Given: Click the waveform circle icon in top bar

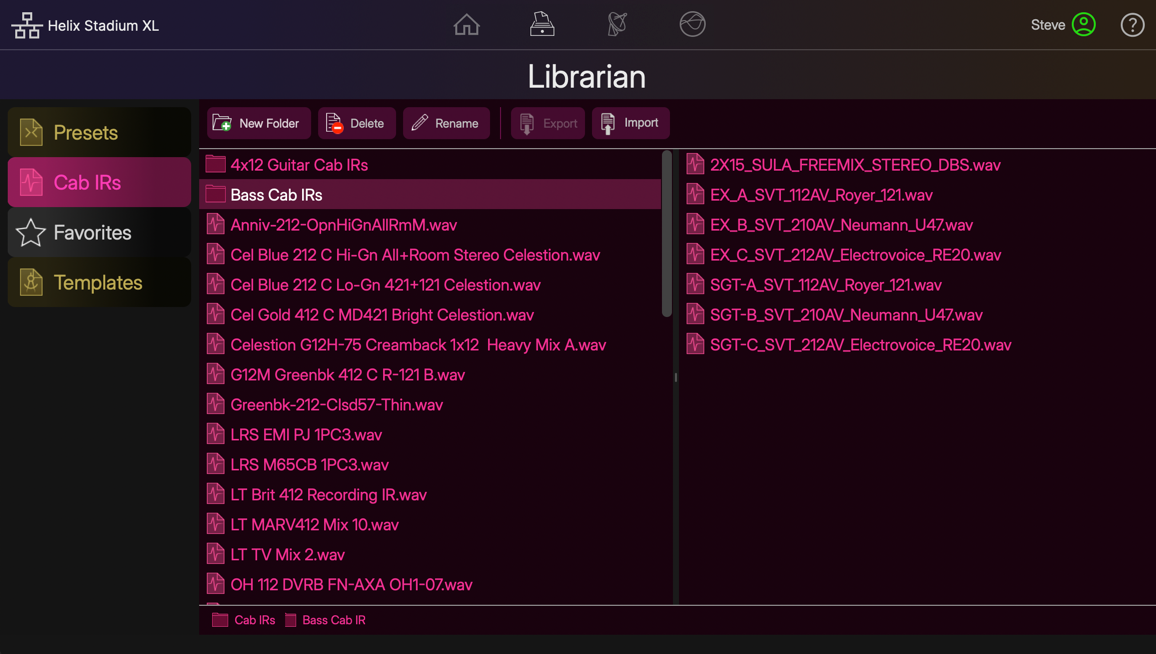Looking at the screenshot, I should [691, 24].
